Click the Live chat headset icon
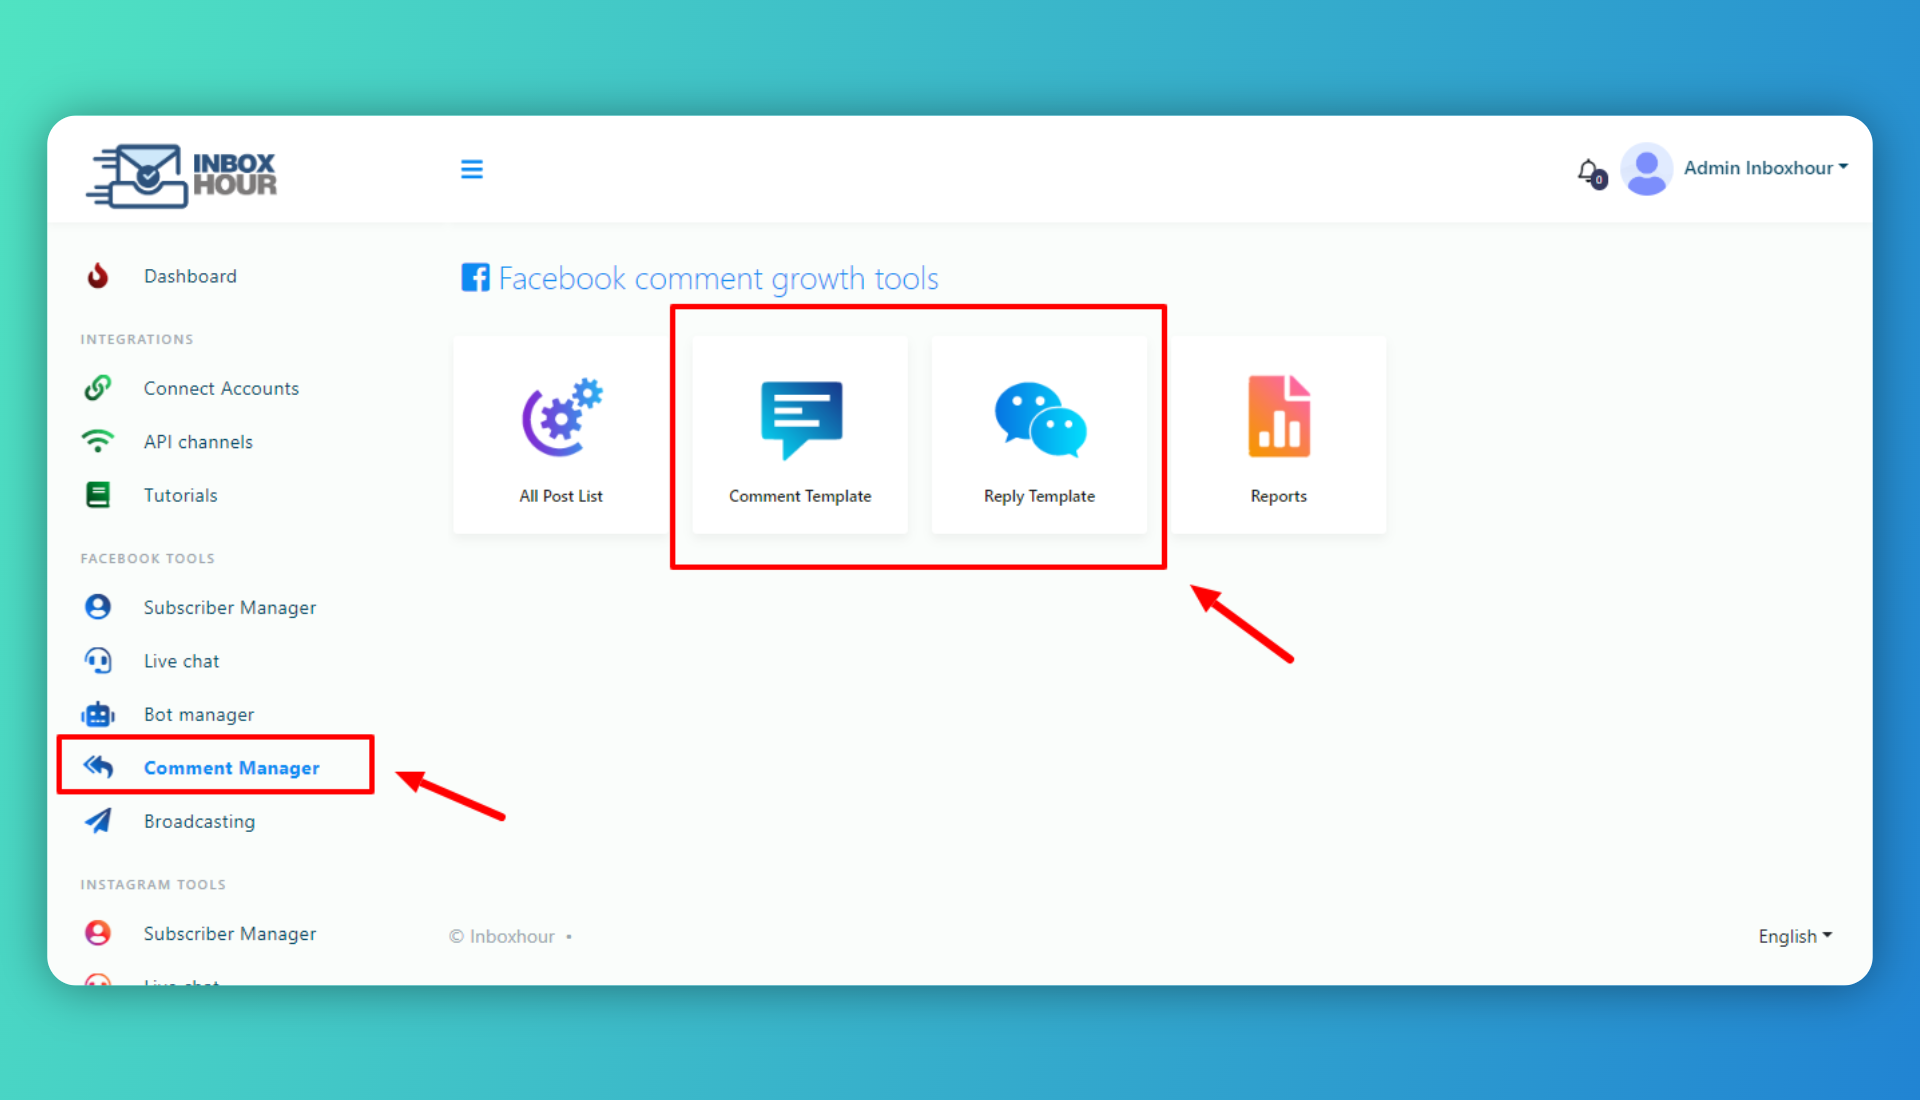This screenshot has height=1100, width=1920. point(98,661)
